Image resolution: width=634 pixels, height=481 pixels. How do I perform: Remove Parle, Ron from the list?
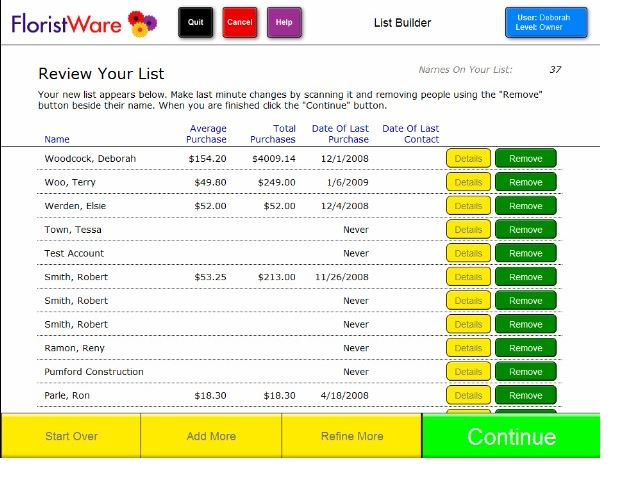[526, 395]
